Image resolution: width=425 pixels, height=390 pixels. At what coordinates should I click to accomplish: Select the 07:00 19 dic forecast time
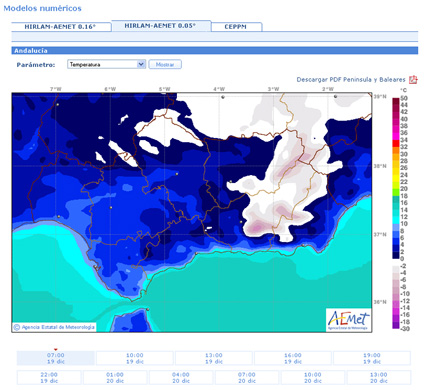coord(56,358)
